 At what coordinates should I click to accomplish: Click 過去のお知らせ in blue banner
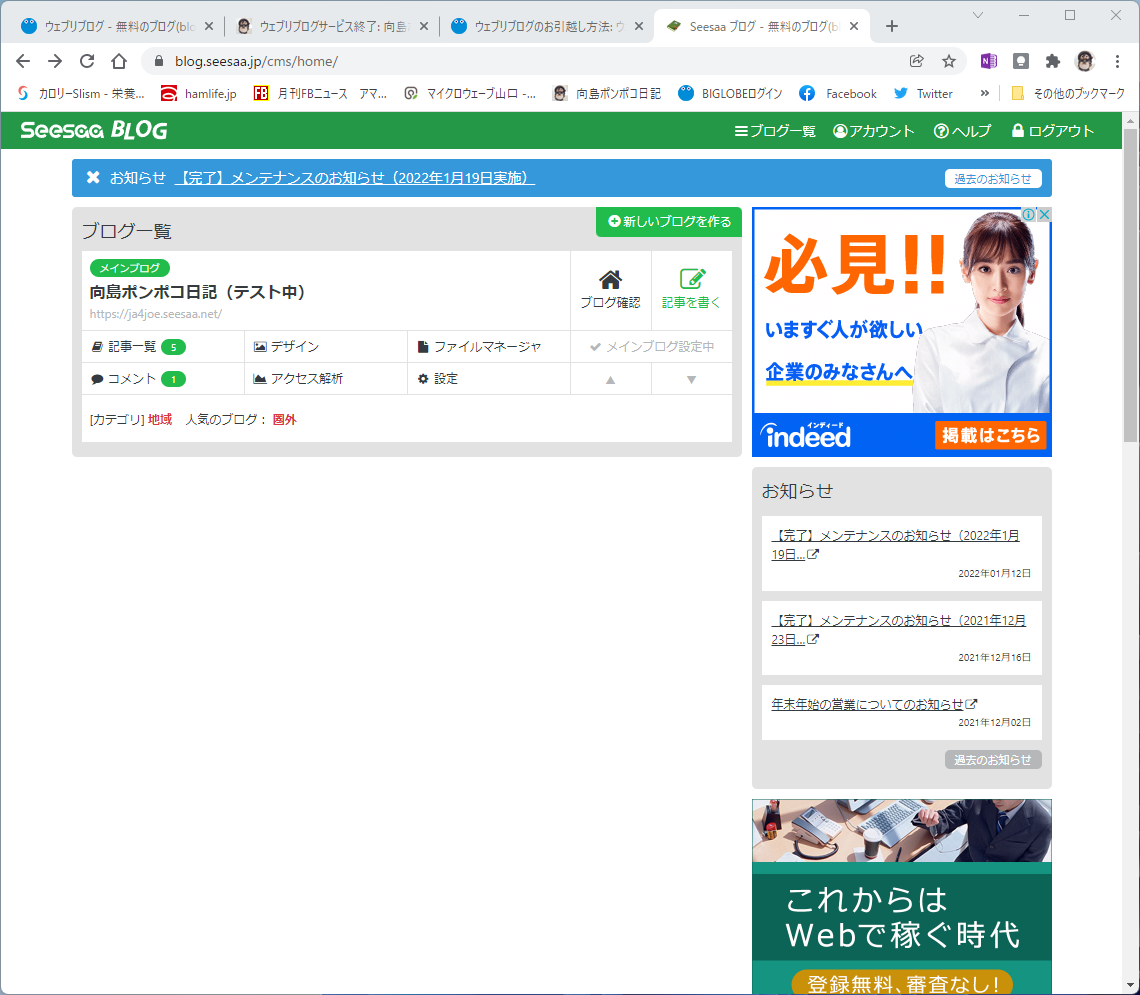pyautogui.click(x=992, y=179)
